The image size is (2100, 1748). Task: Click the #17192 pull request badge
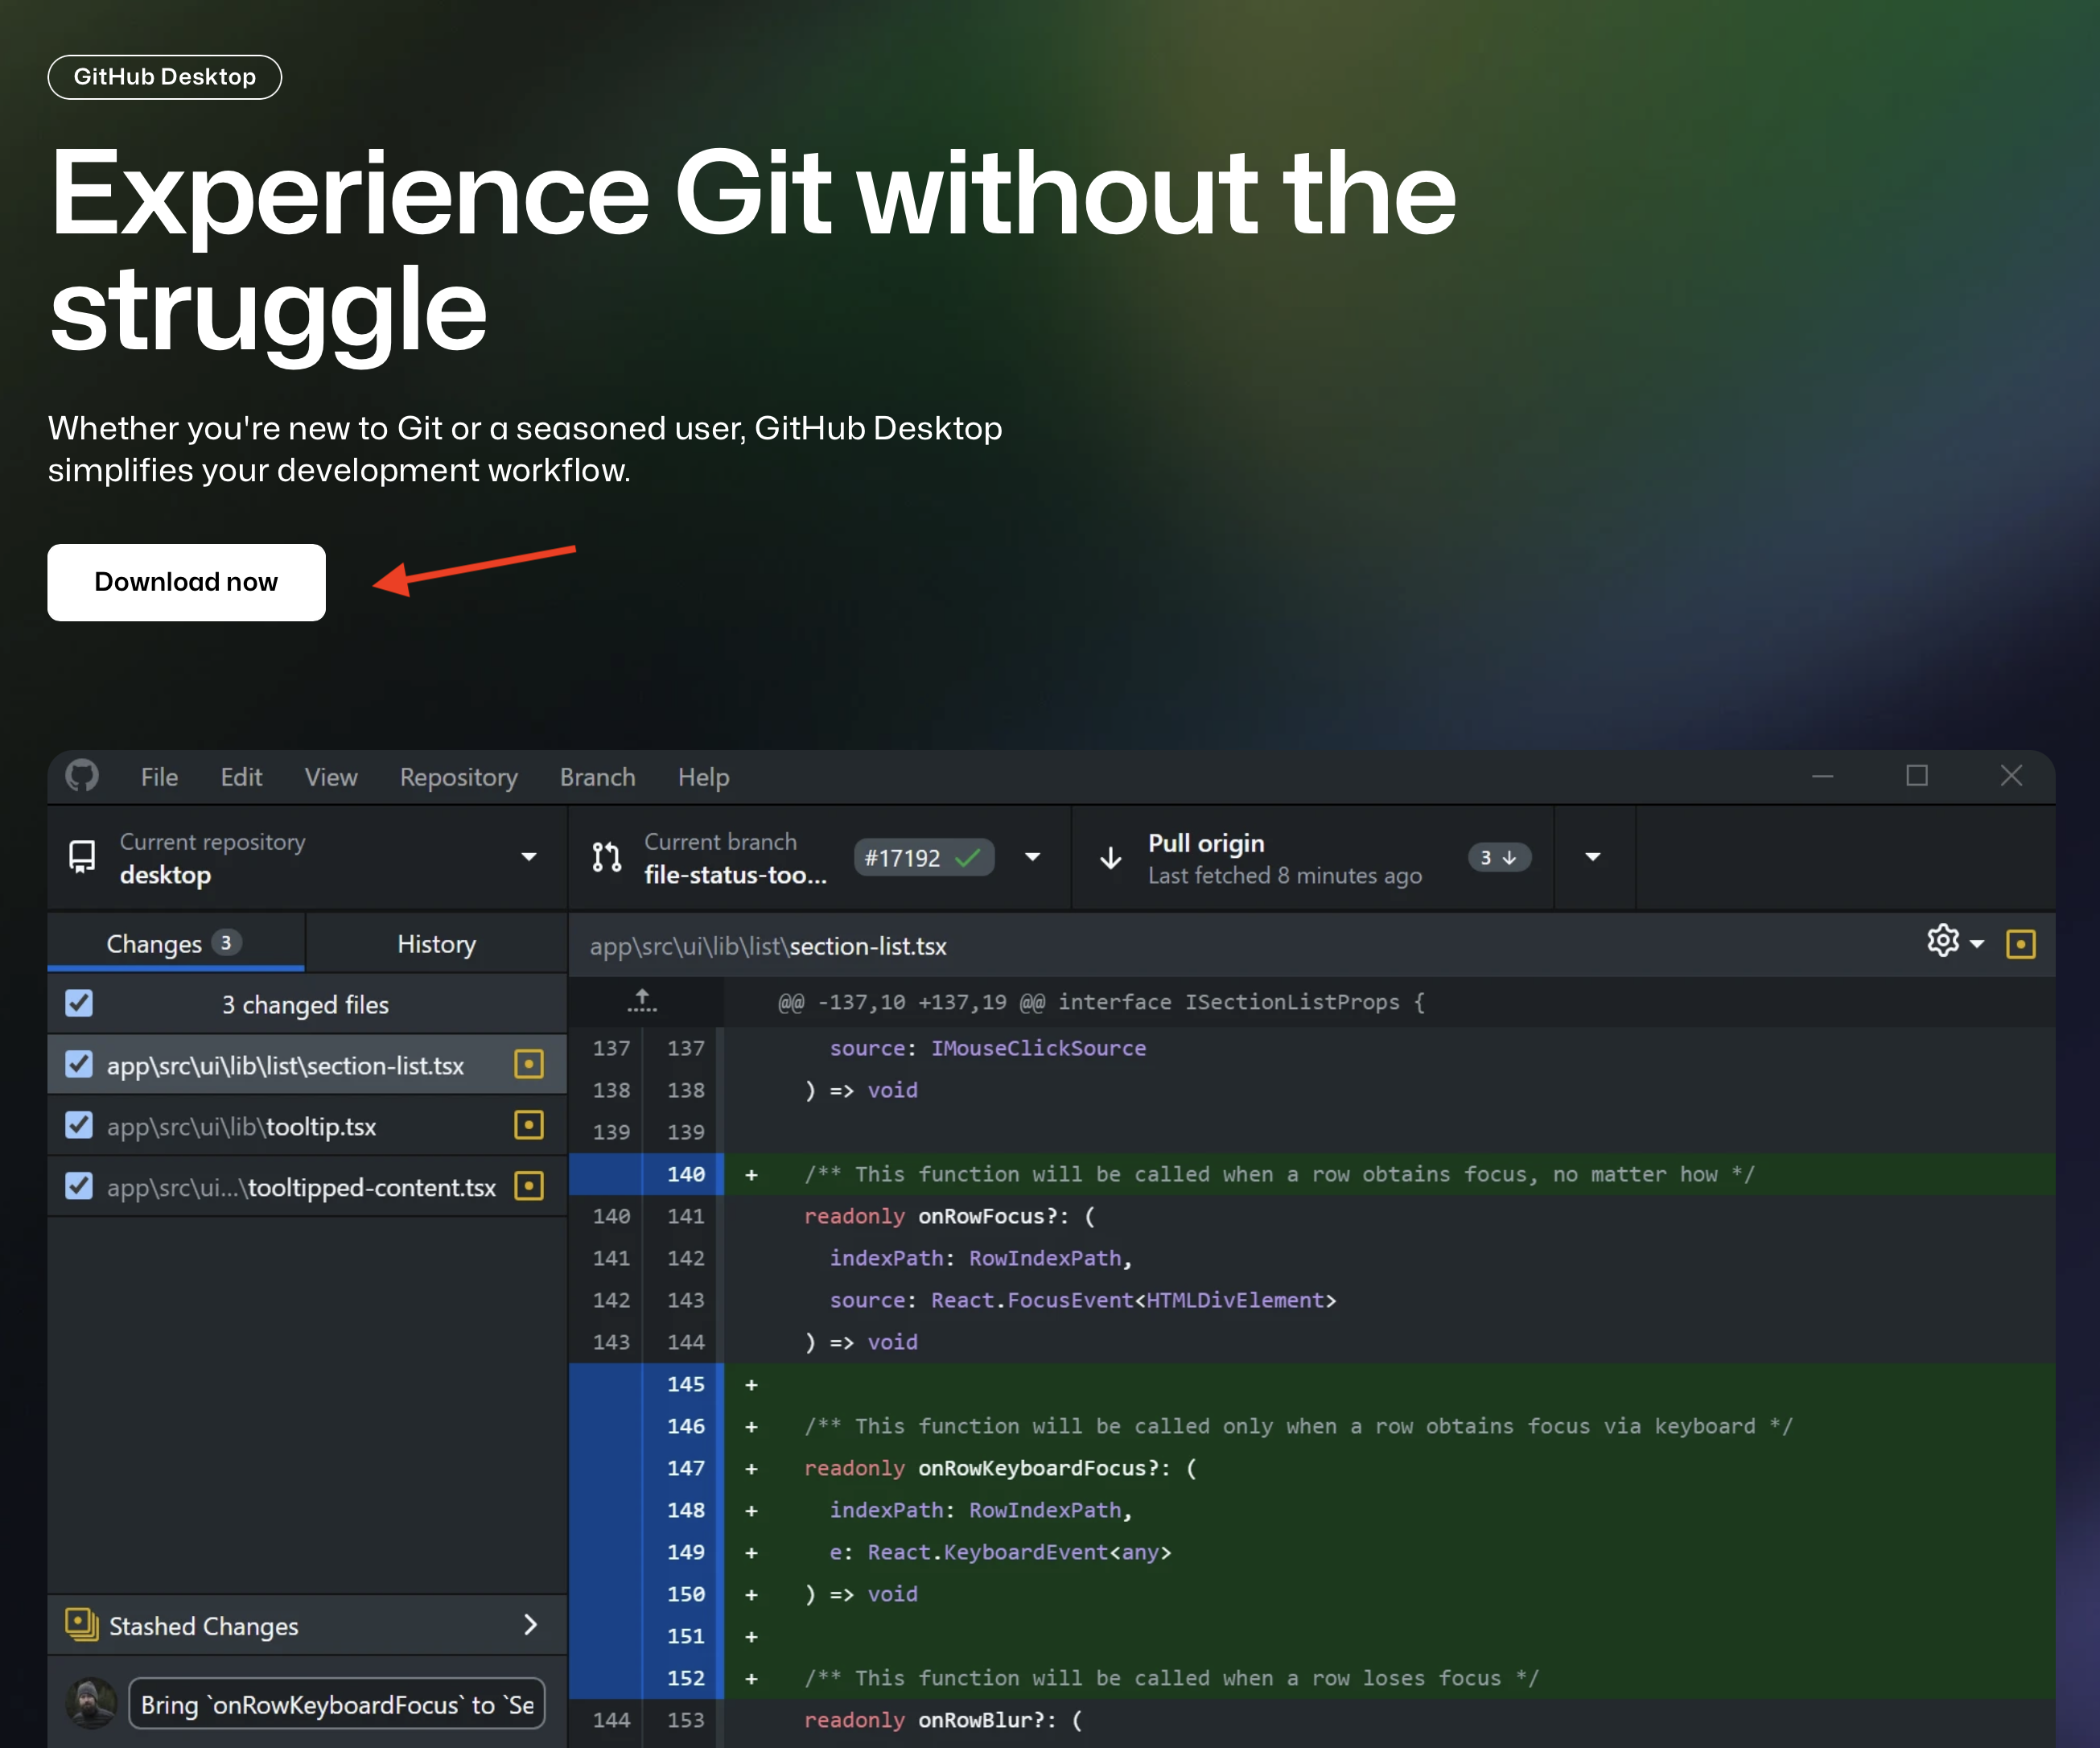(x=924, y=858)
